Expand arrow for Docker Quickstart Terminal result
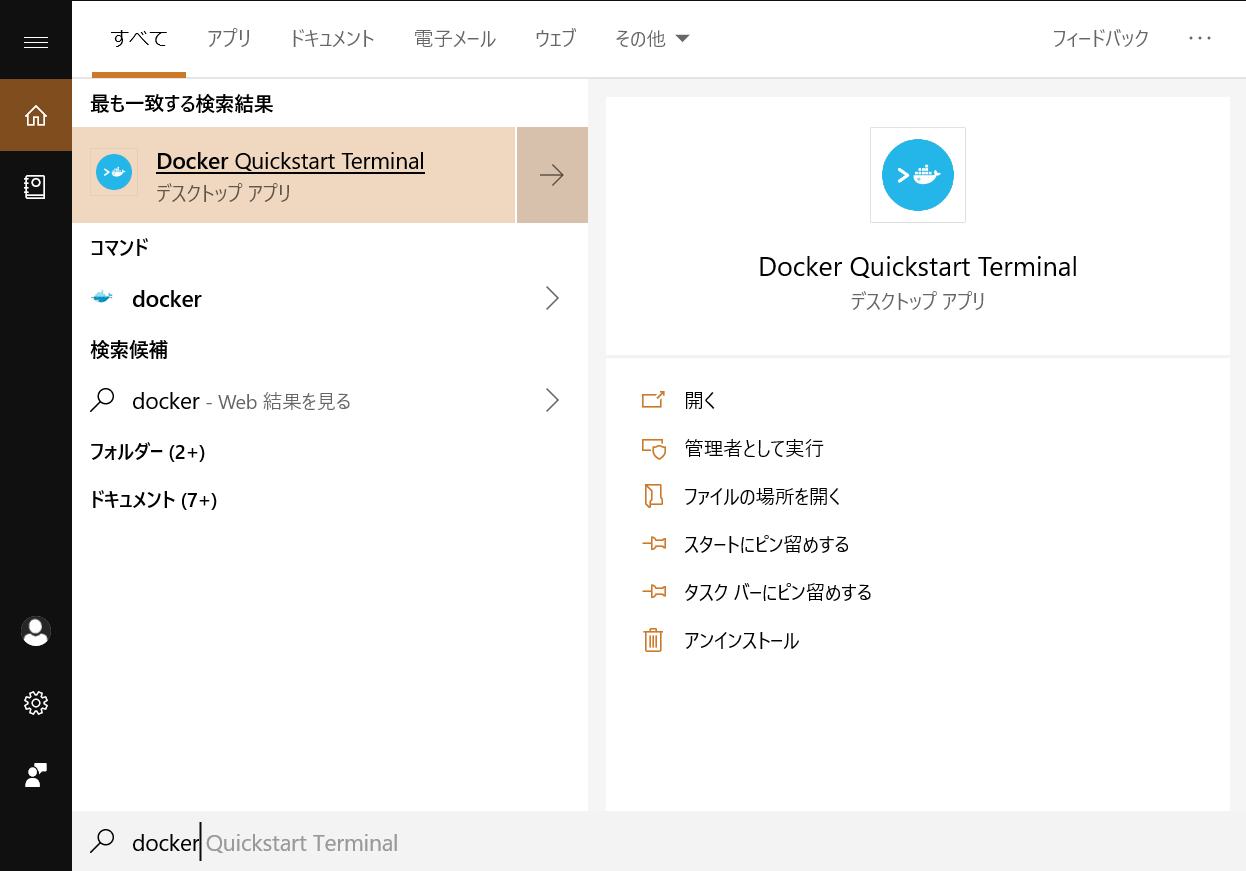This screenshot has height=871, width=1246. (x=552, y=175)
